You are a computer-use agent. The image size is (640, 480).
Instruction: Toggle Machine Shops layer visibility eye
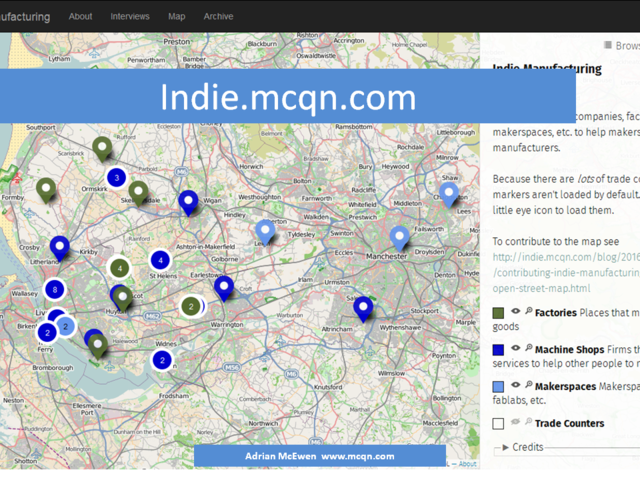[x=516, y=348]
